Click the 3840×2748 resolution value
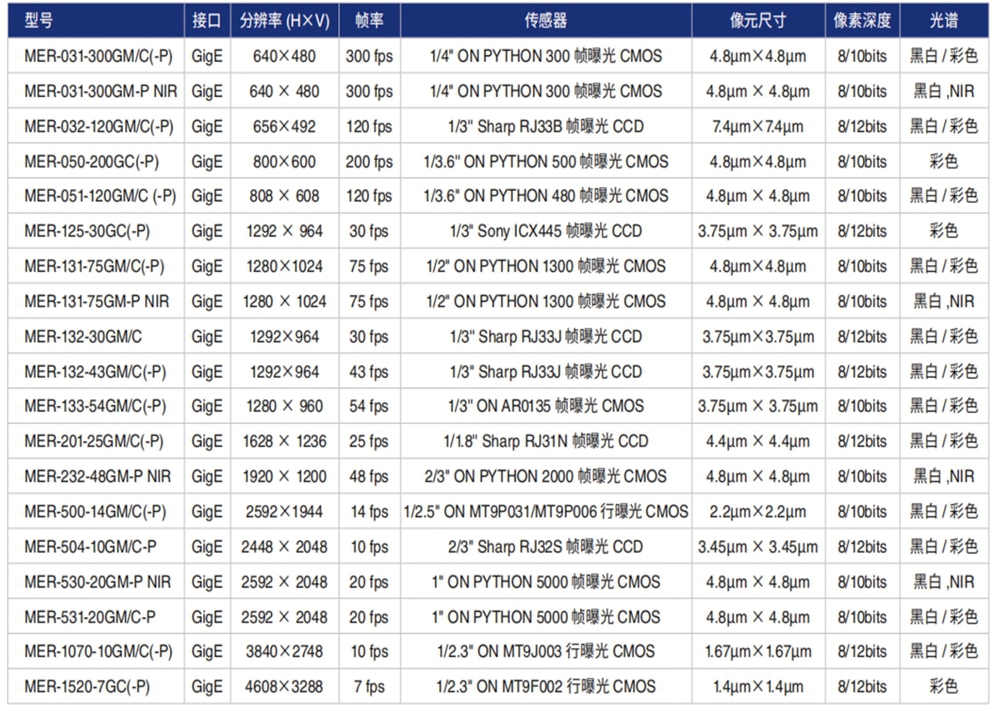The image size is (1000, 711). (x=285, y=652)
